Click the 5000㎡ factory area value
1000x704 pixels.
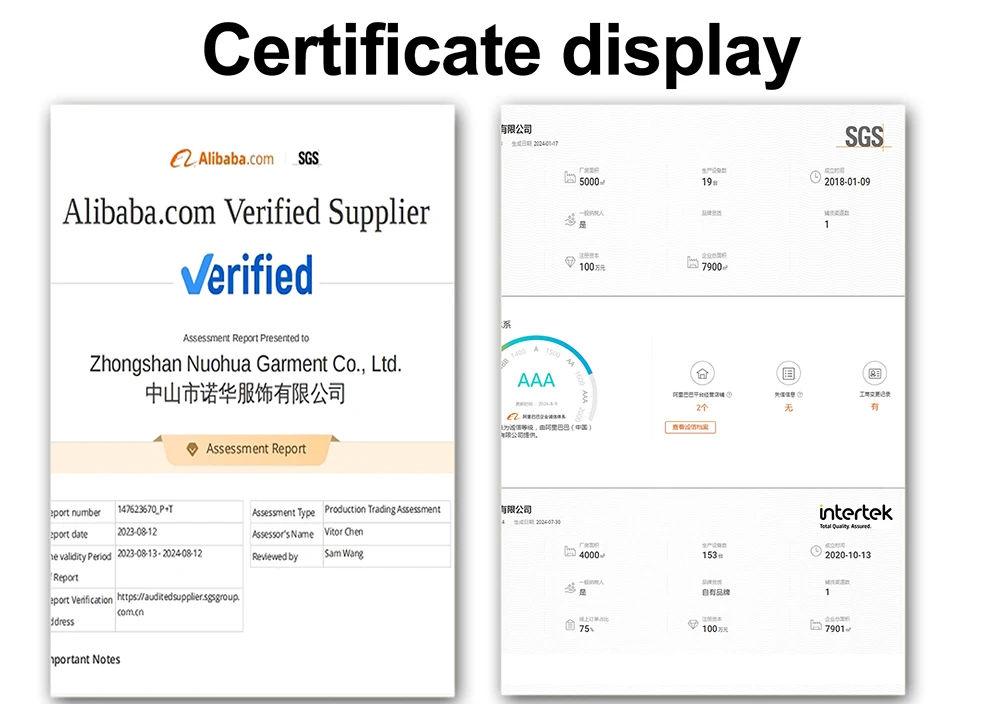coord(592,182)
